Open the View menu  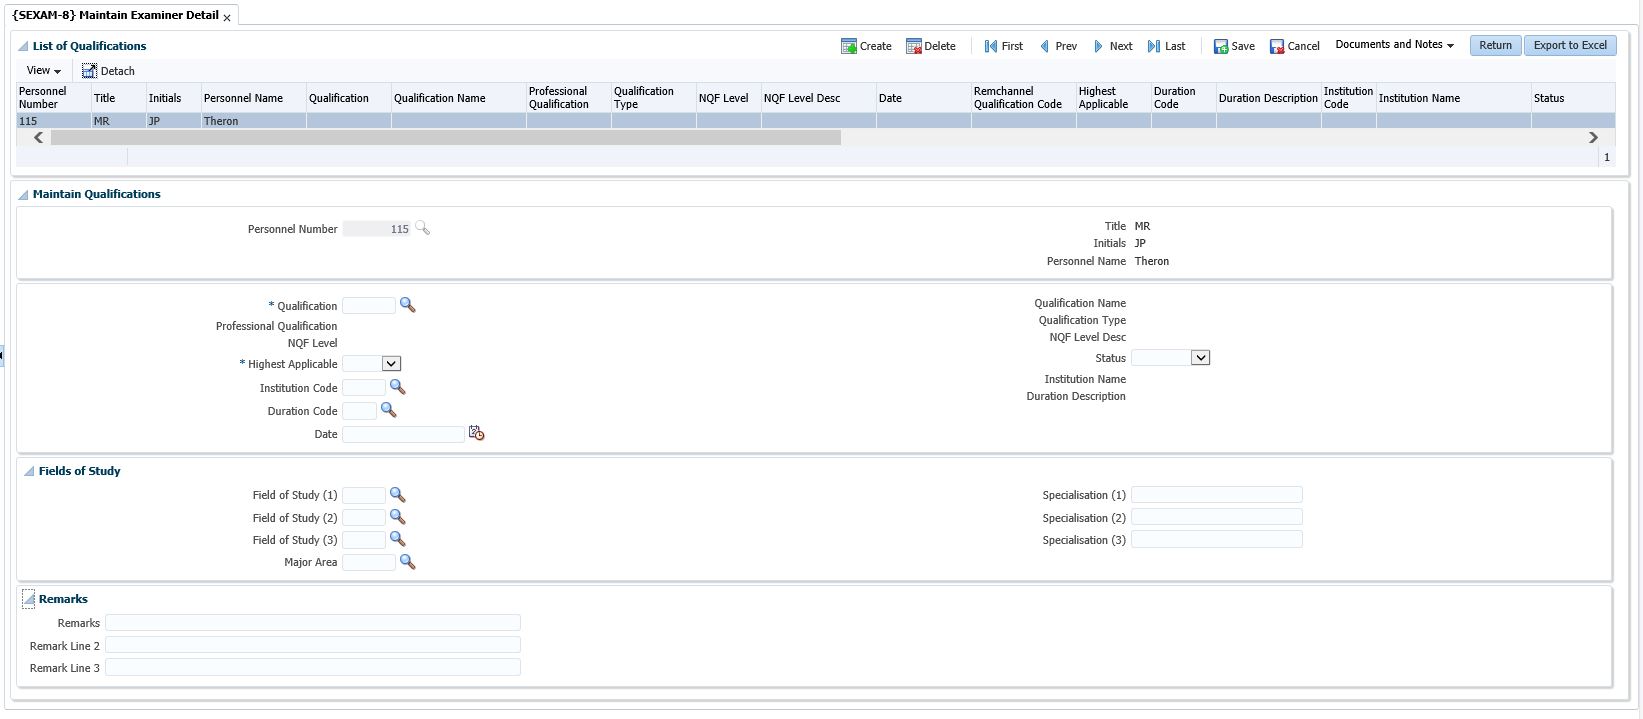pos(43,71)
